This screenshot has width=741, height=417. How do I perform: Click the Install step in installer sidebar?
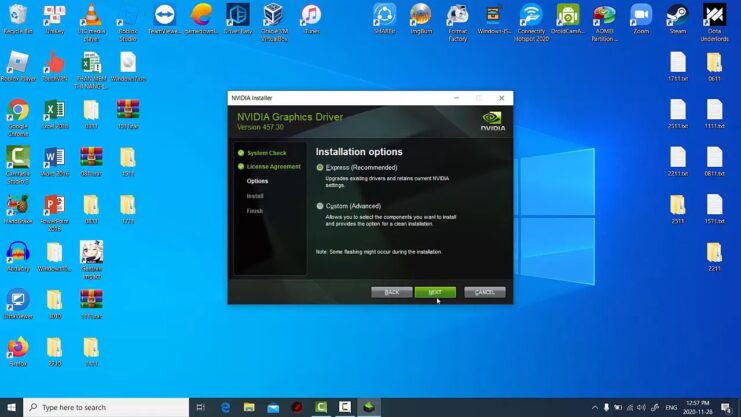(255, 196)
